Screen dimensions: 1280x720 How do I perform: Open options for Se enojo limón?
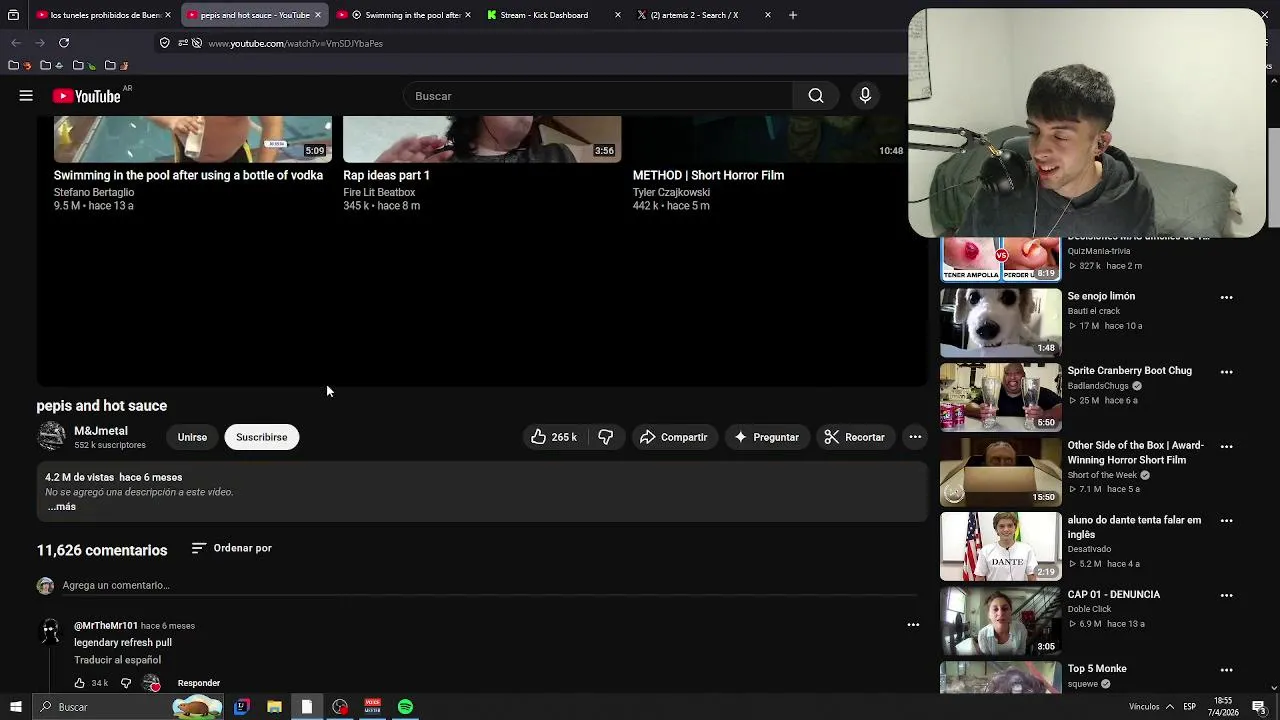pyautogui.click(x=1226, y=297)
